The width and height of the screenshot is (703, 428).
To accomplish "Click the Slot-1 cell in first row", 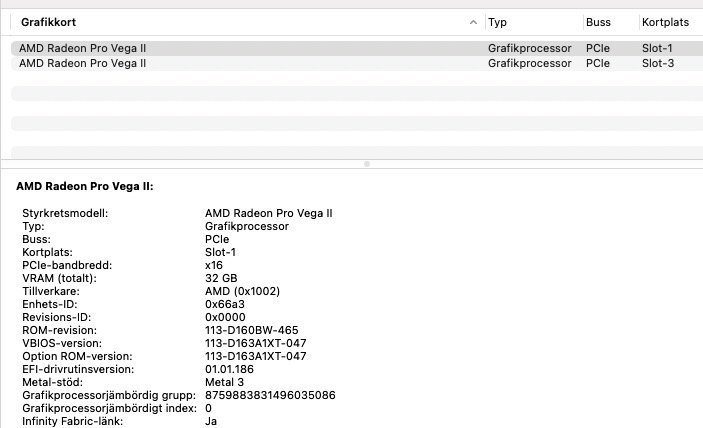I will [x=657, y=48].
